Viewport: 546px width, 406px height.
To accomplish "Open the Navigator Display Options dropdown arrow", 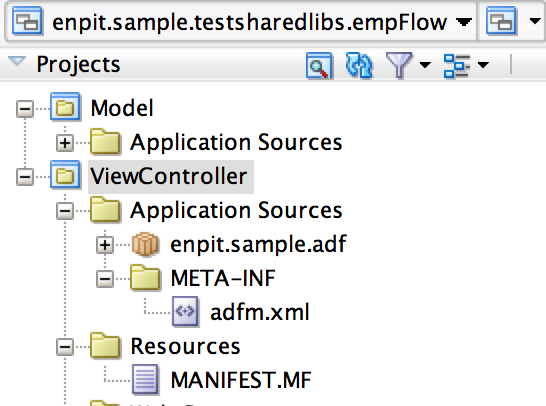I will (483, 65).
